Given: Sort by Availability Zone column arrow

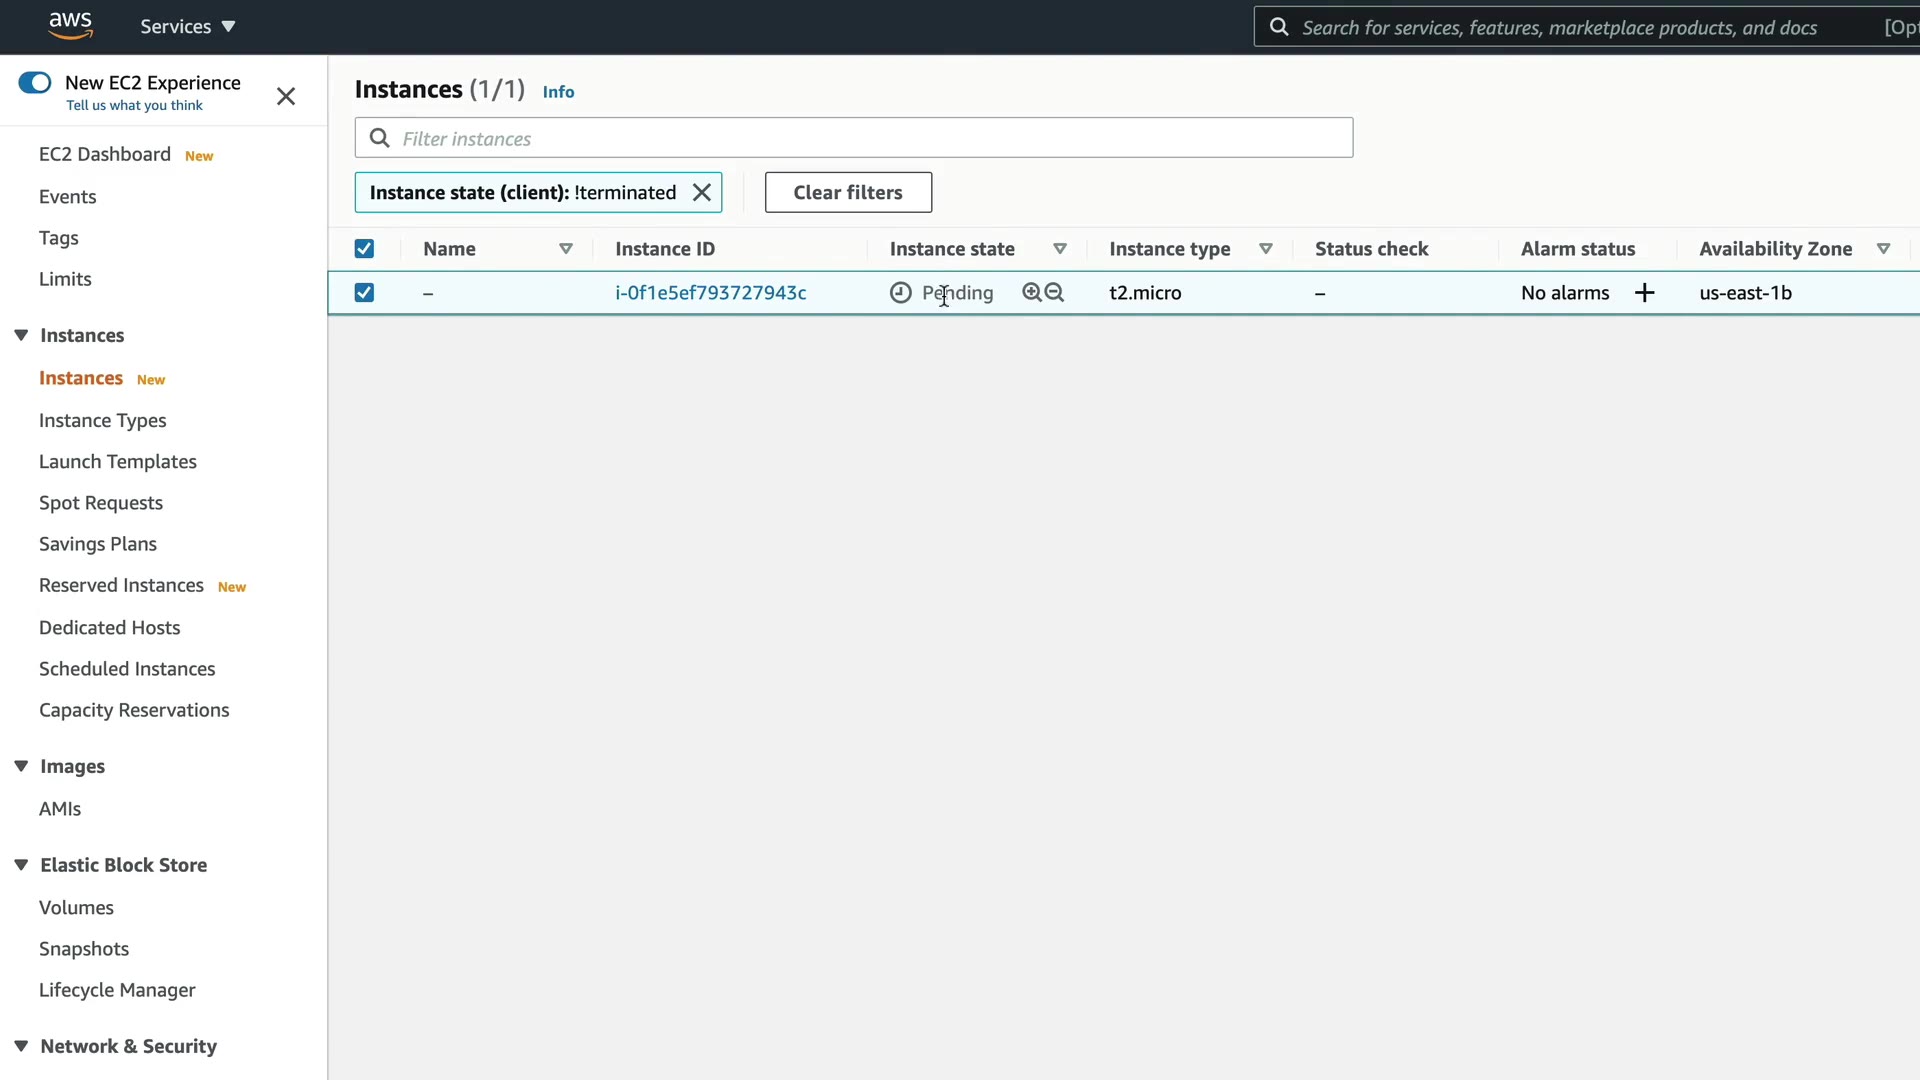Looking at the screenshot, I should point(1884,249).
